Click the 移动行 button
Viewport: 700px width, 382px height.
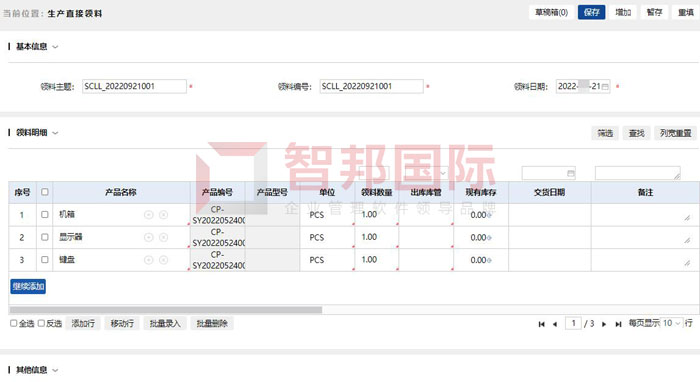122,323
